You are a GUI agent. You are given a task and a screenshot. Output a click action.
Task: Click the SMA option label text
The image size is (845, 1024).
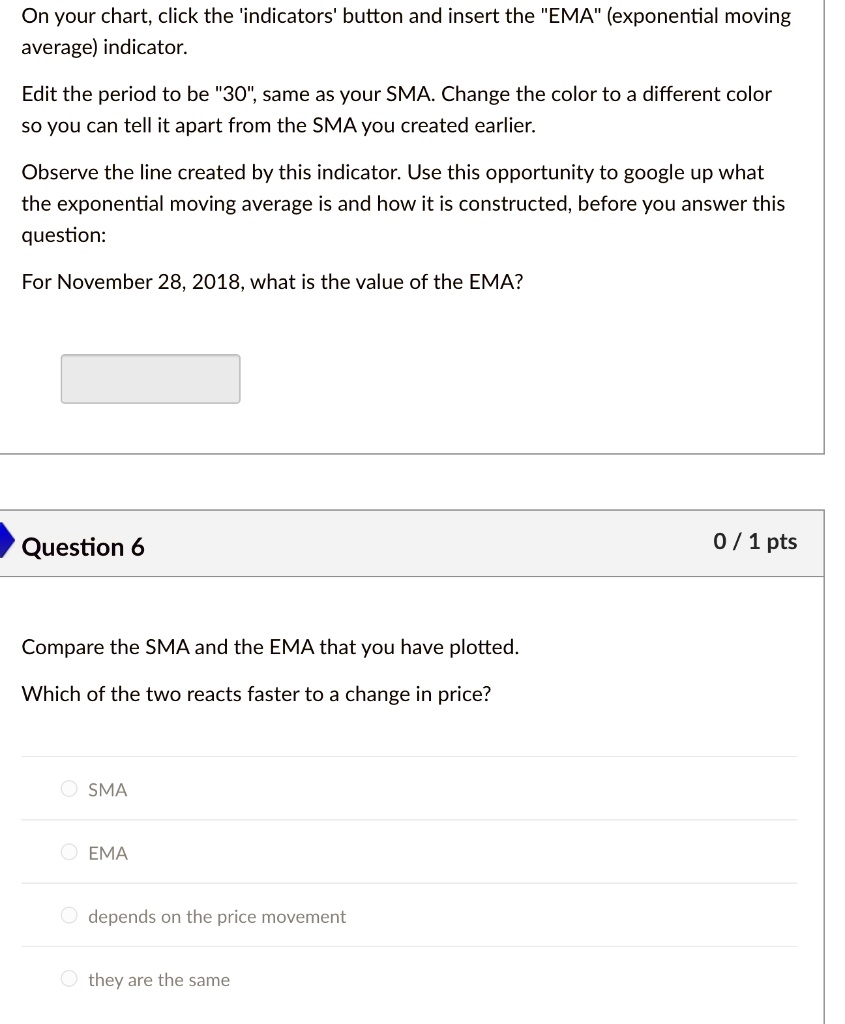tap(106, 789)
